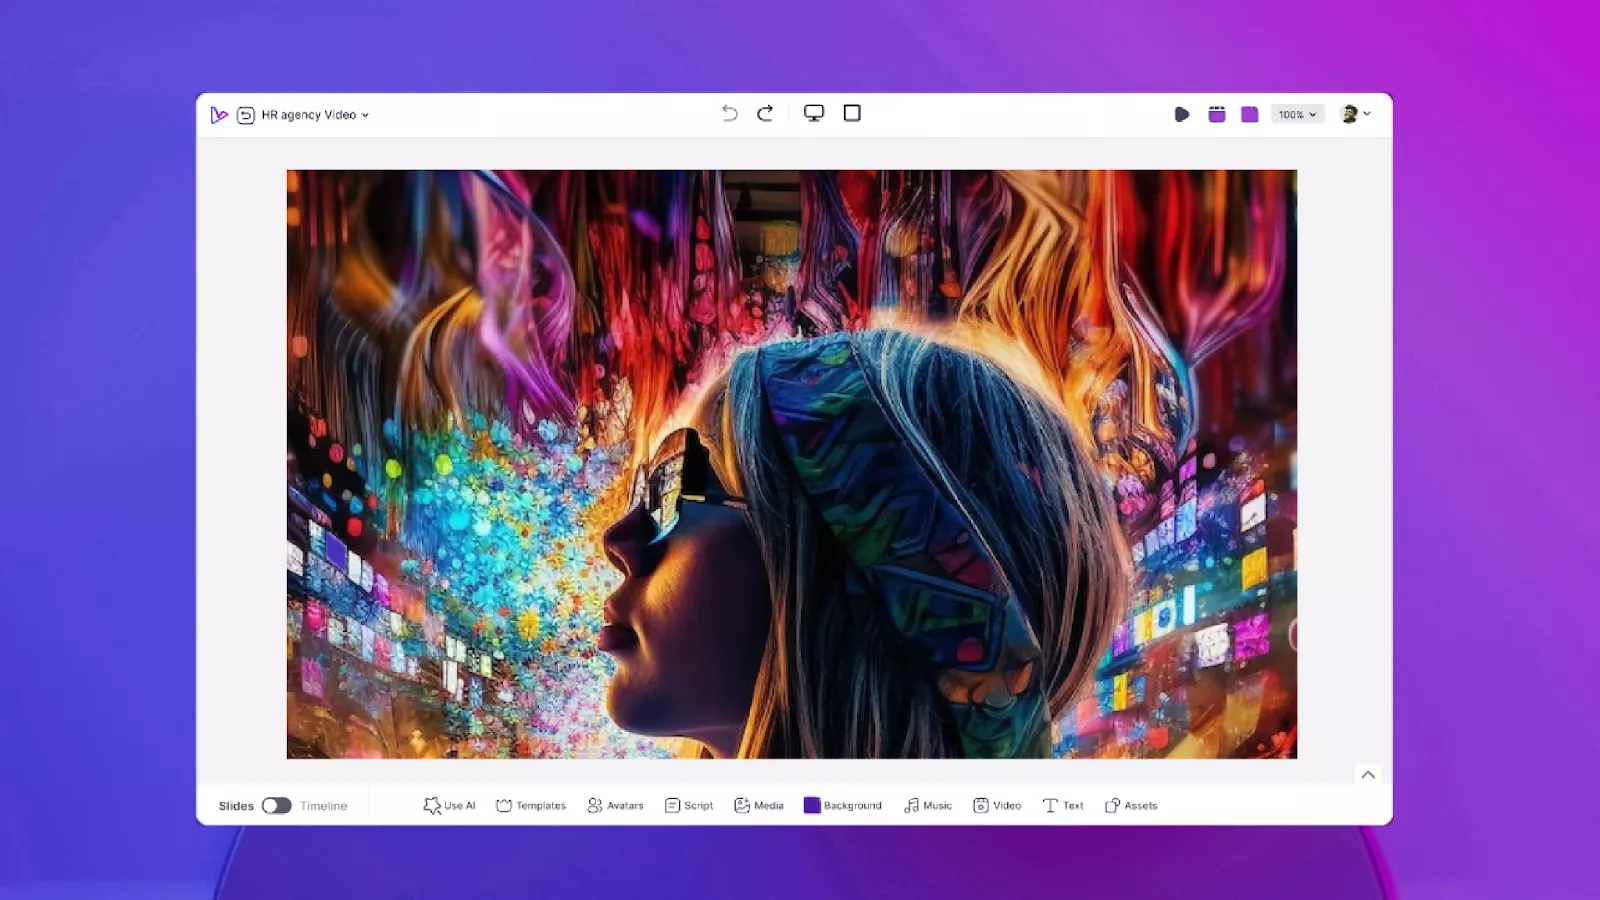Click the Use AI button
Viewport: 1600px width, 900px height.
coord(449,806)
